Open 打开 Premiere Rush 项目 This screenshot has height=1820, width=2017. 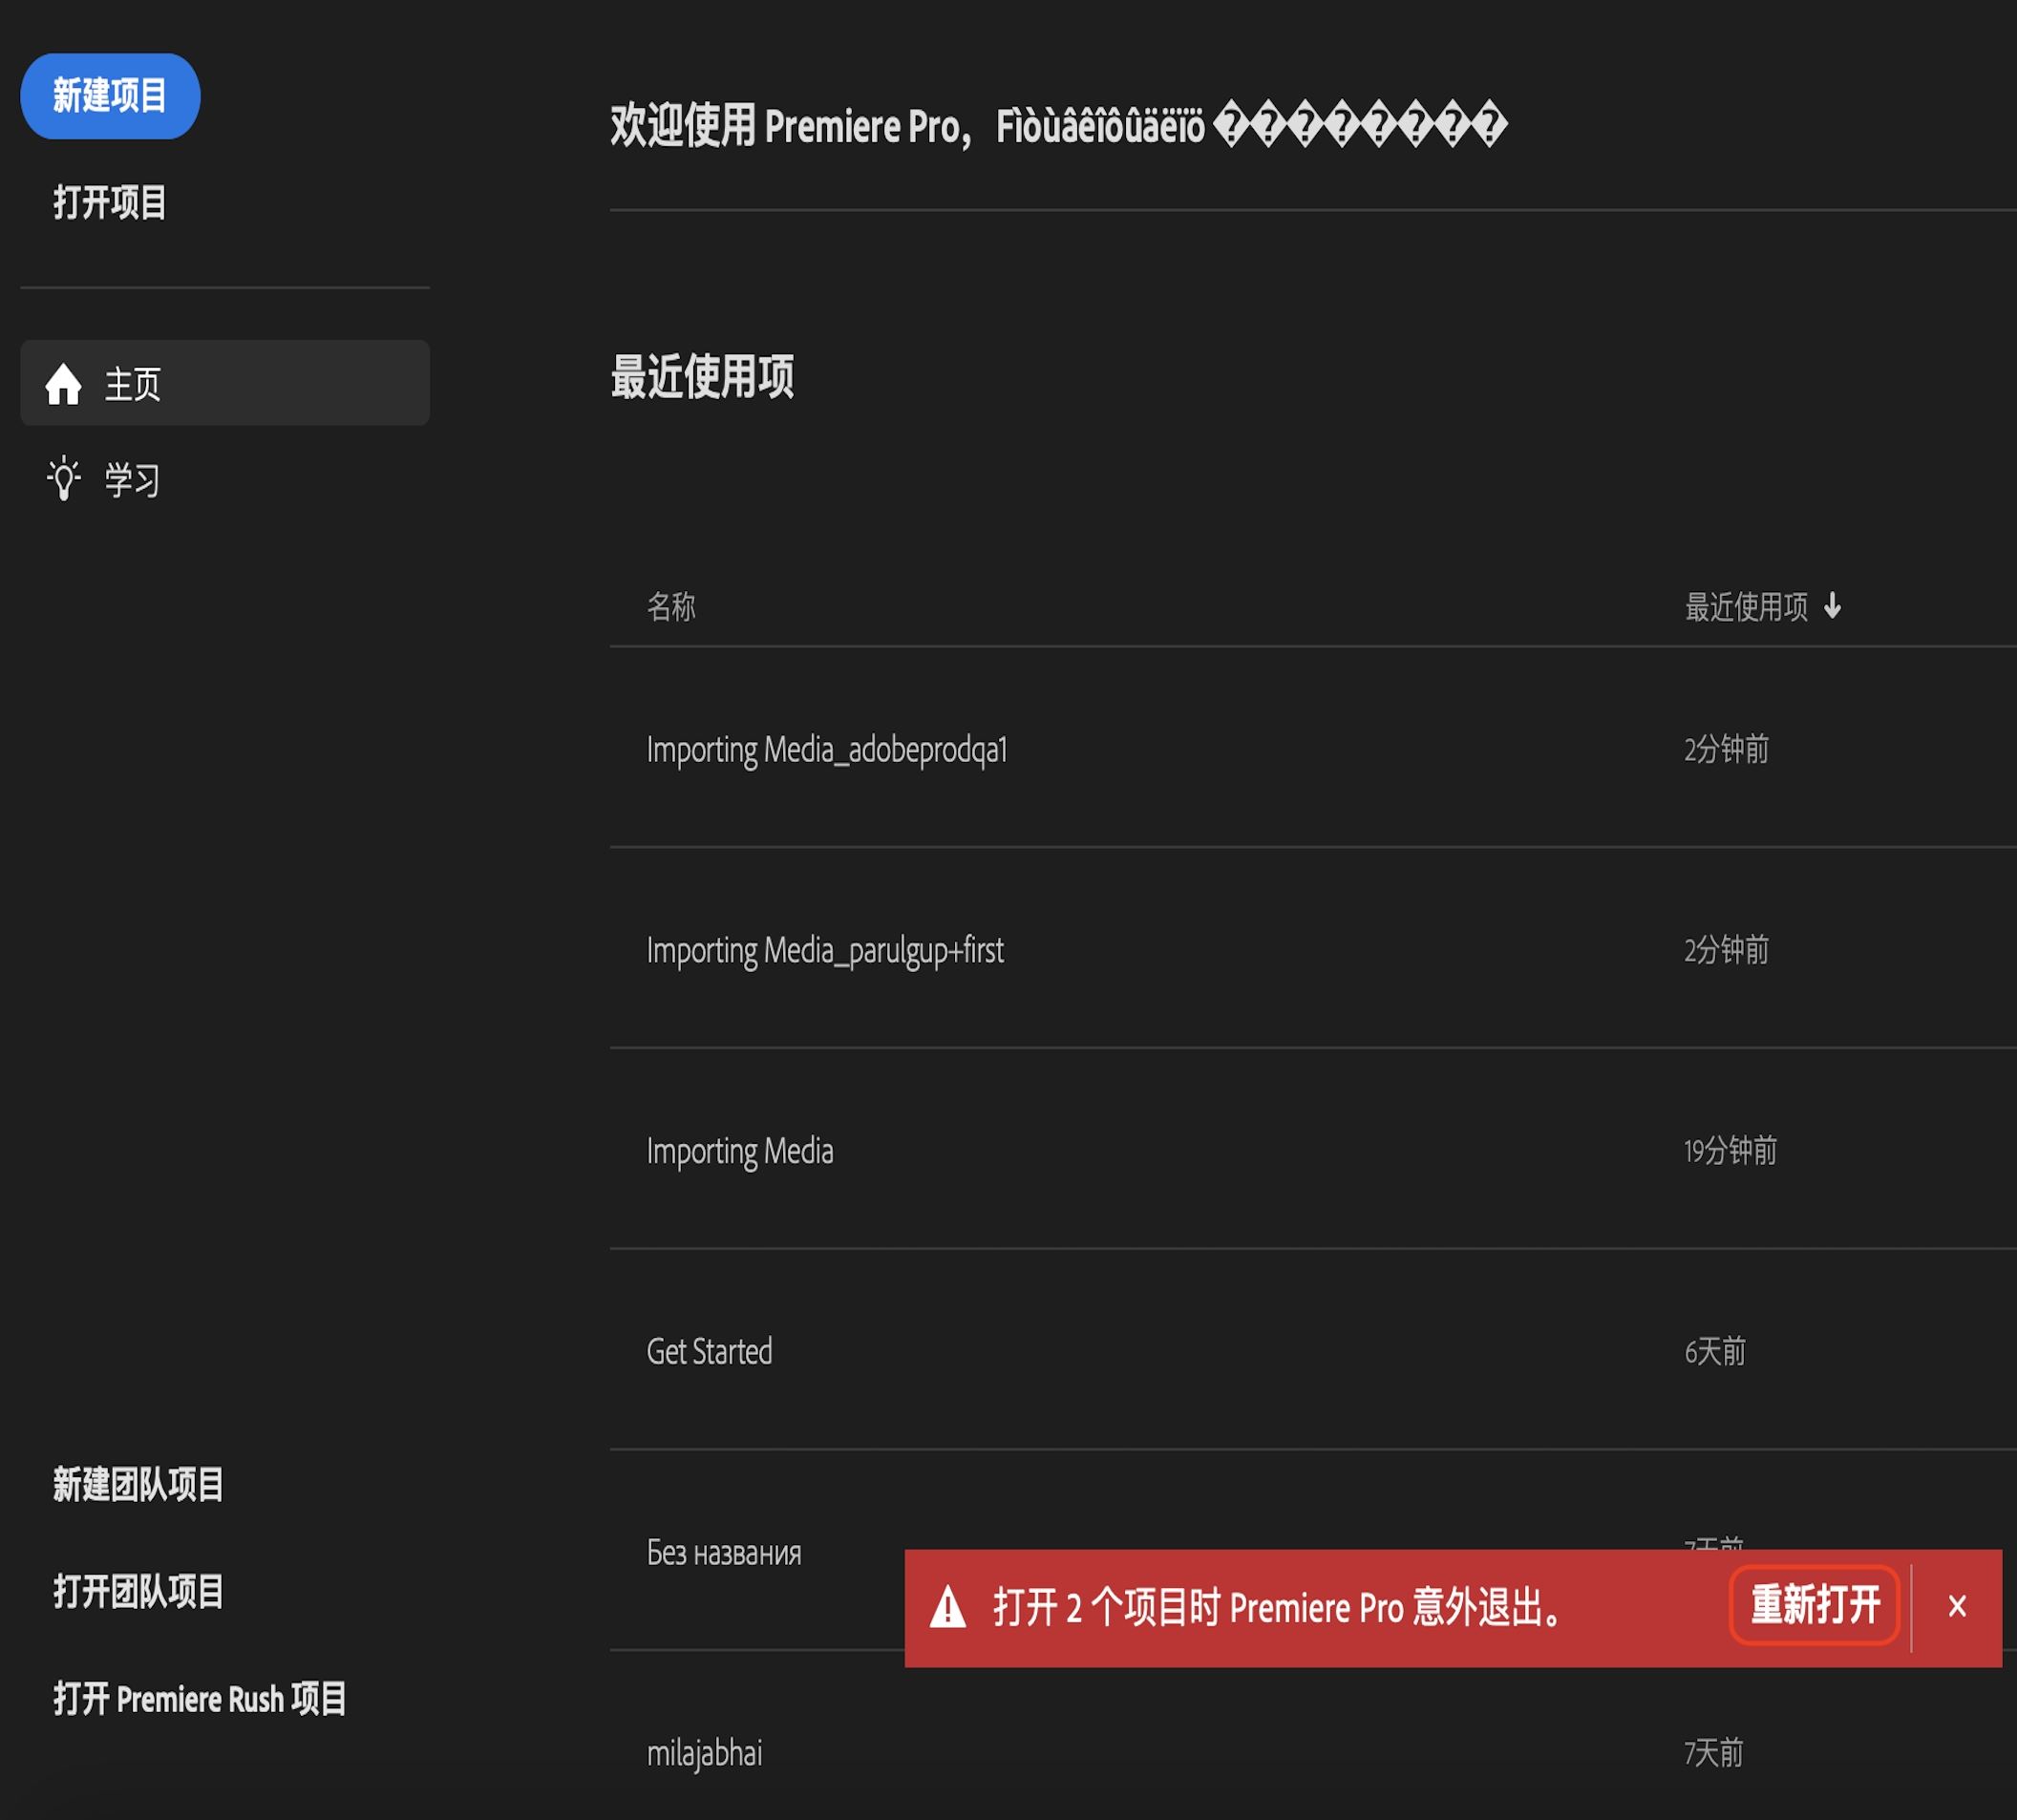point(200,1698)
